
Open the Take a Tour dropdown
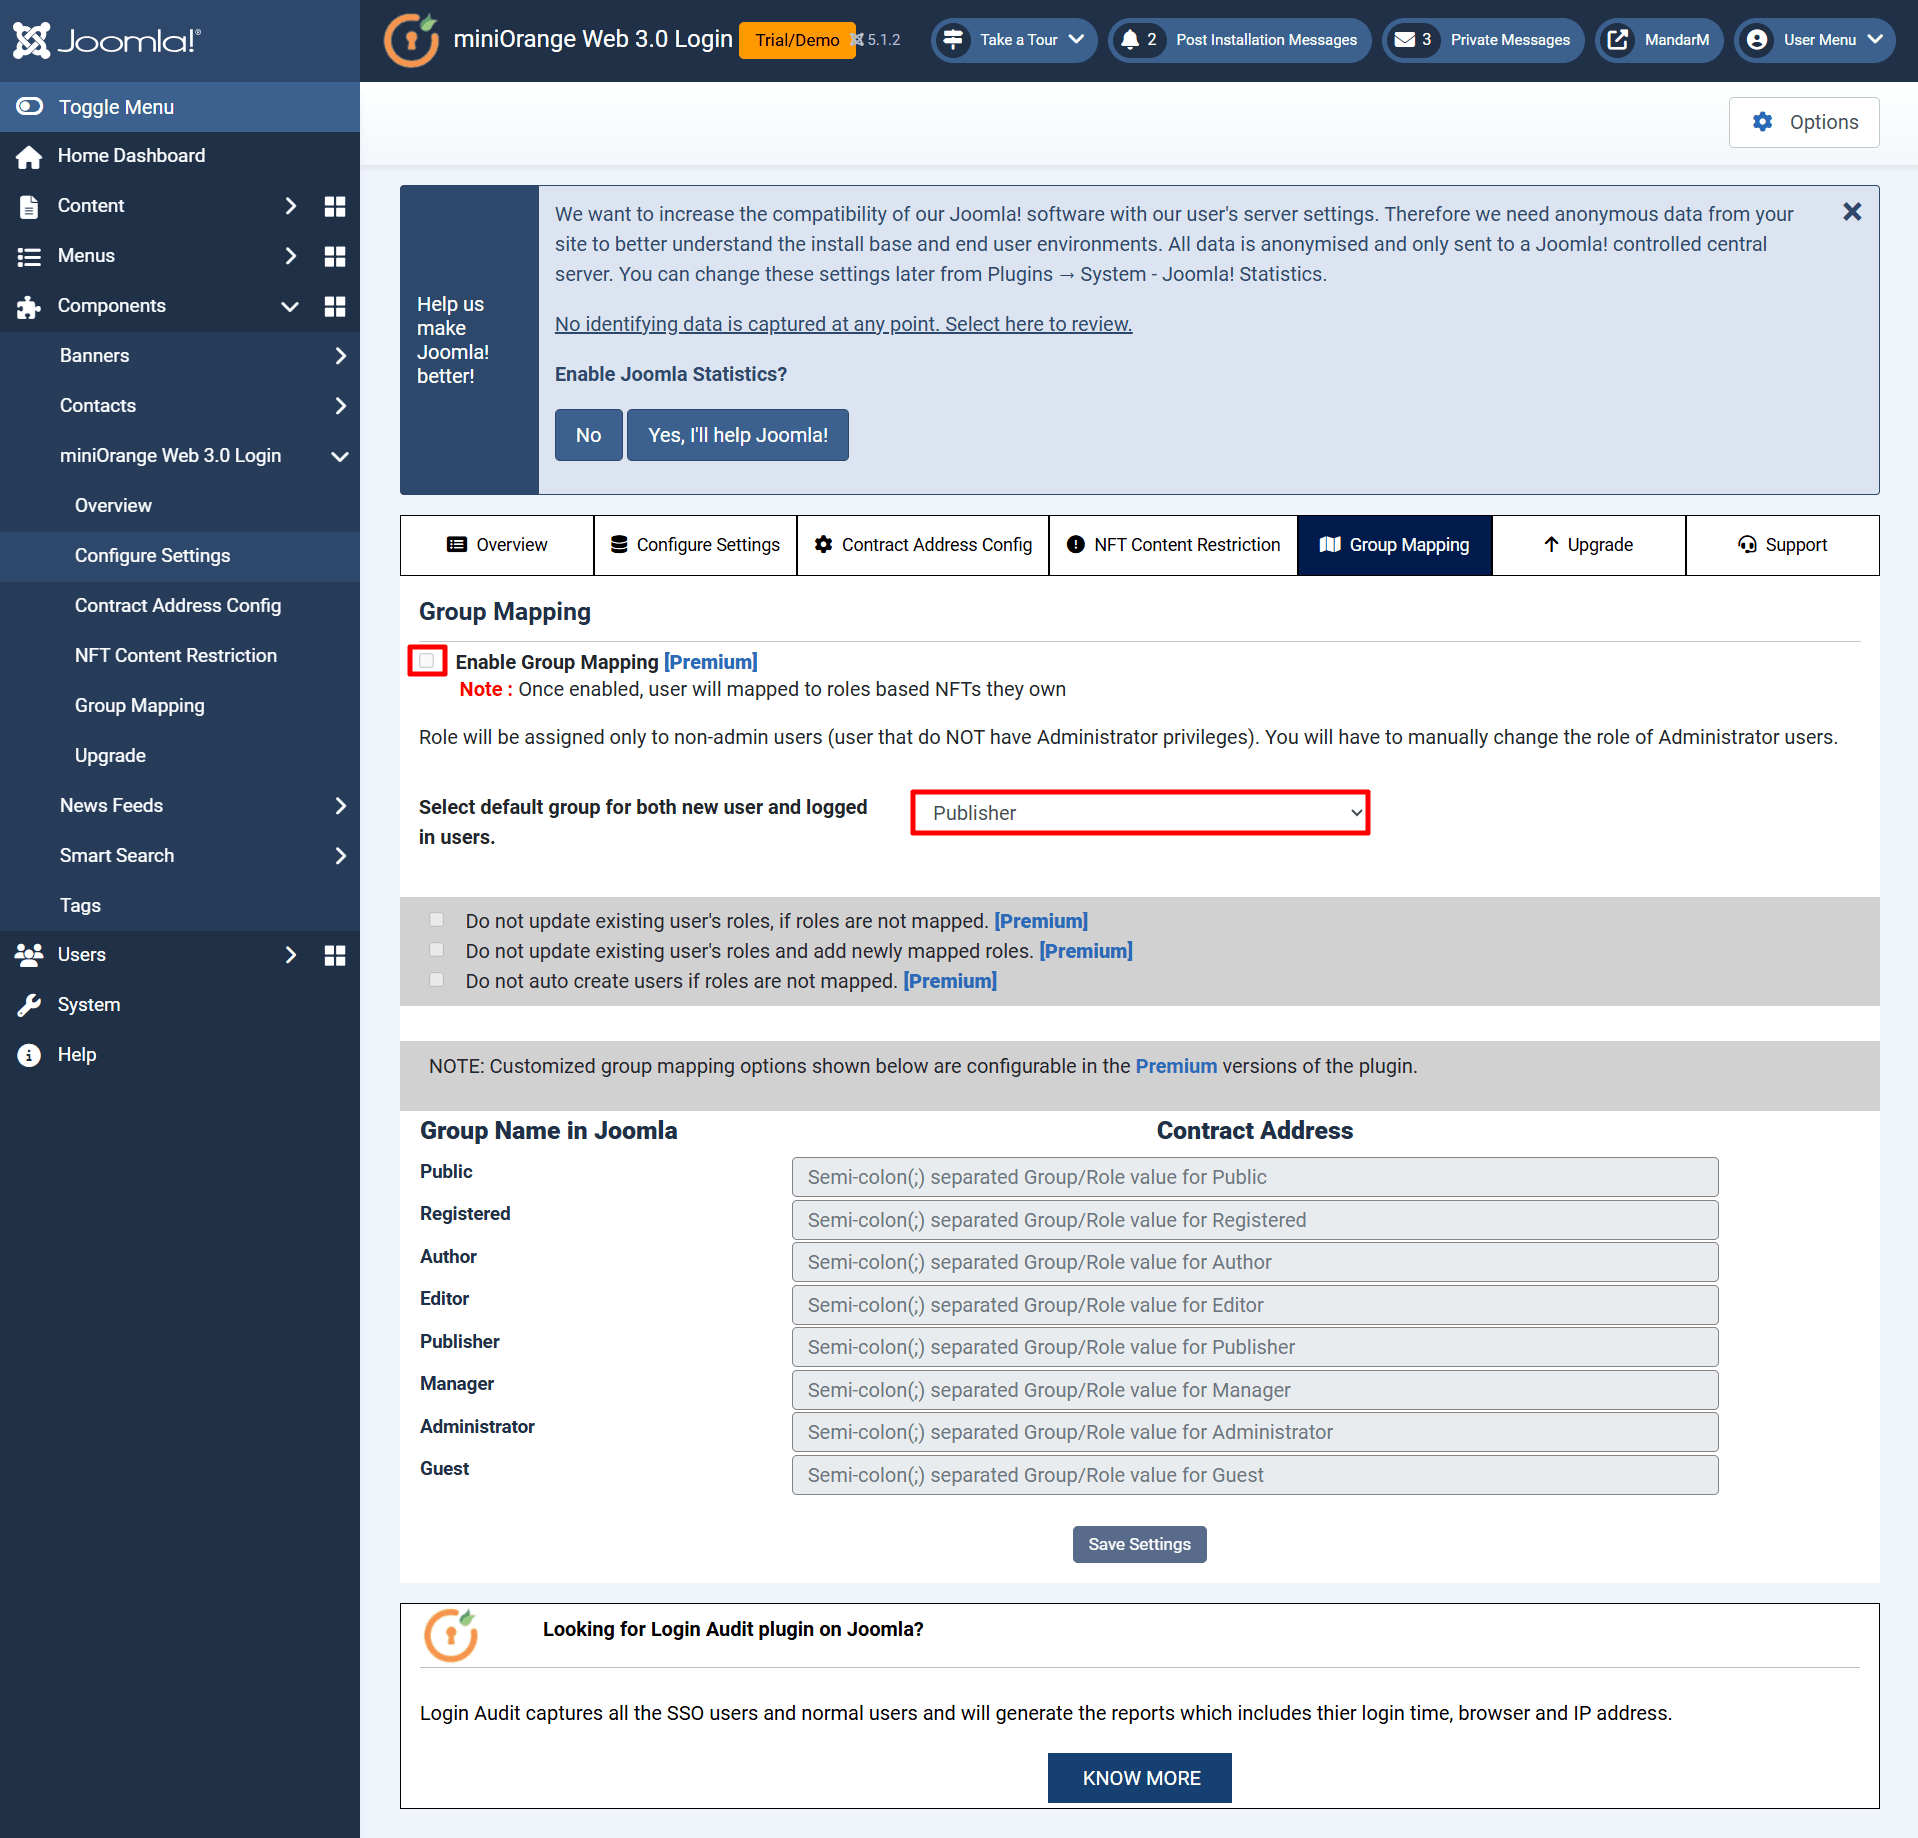1014,40
